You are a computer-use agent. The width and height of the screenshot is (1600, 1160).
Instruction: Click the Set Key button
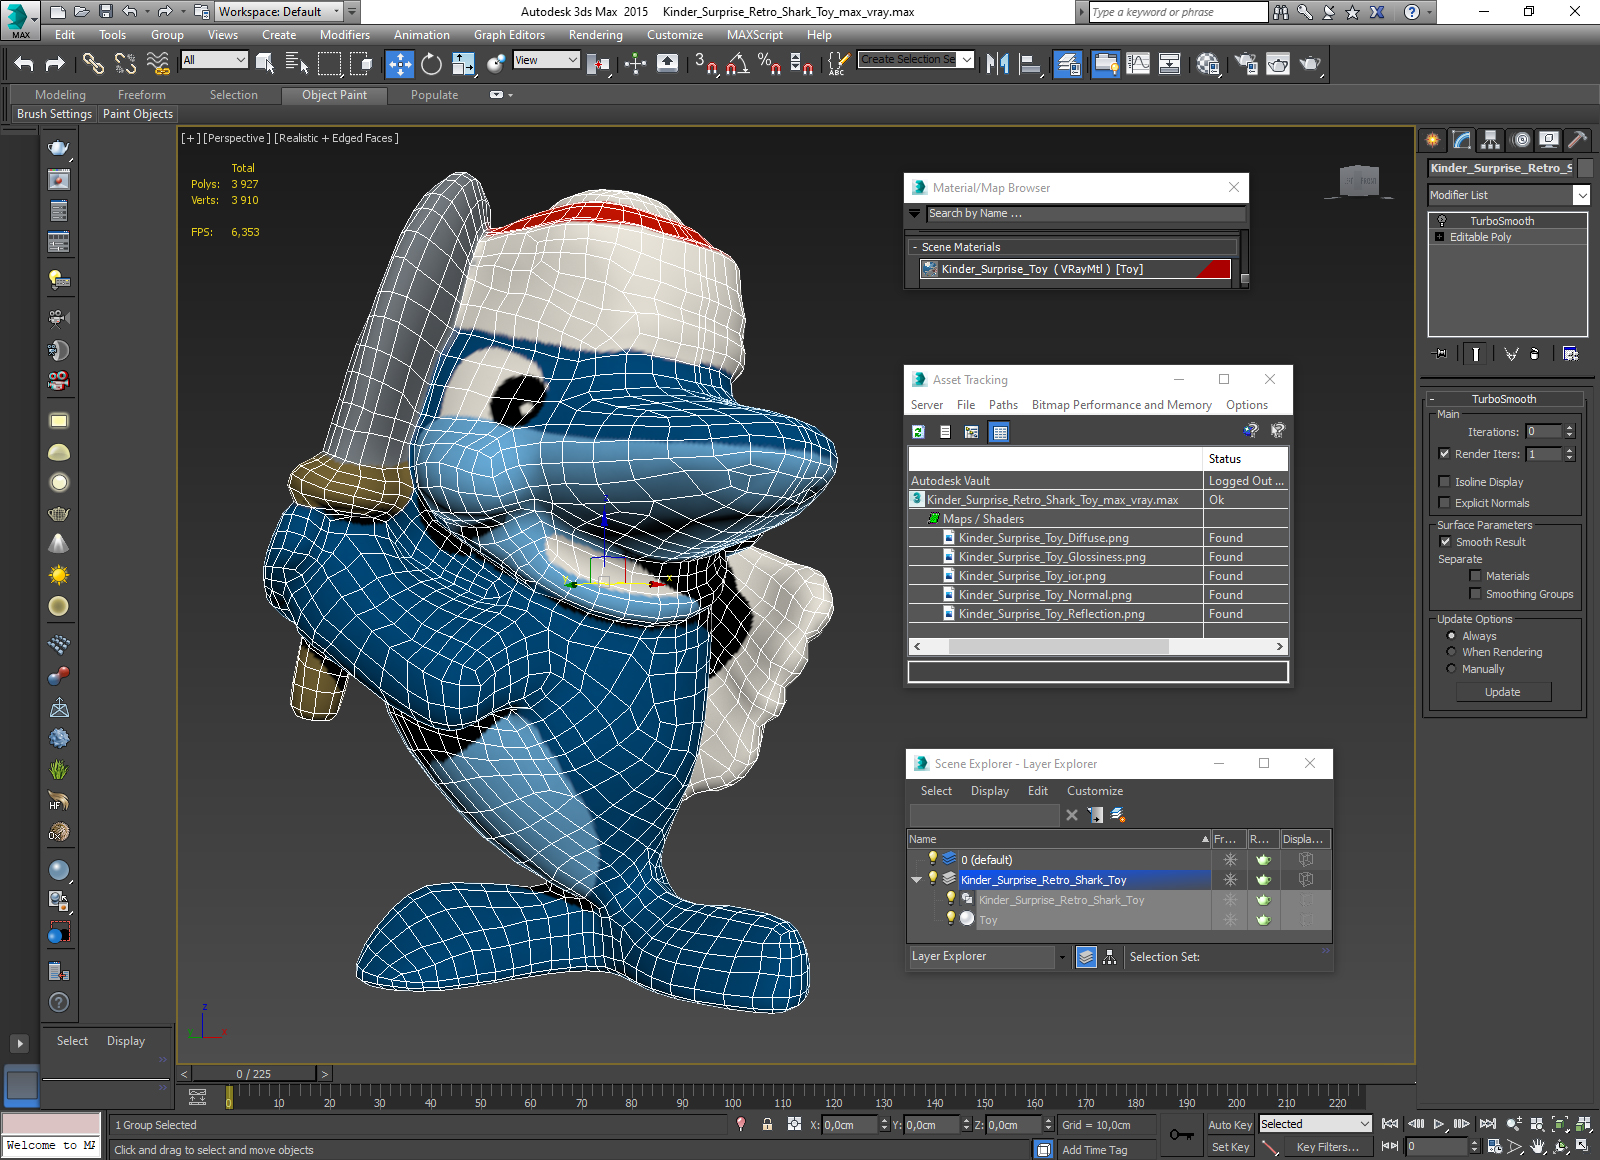[x=1230, y=1147]
